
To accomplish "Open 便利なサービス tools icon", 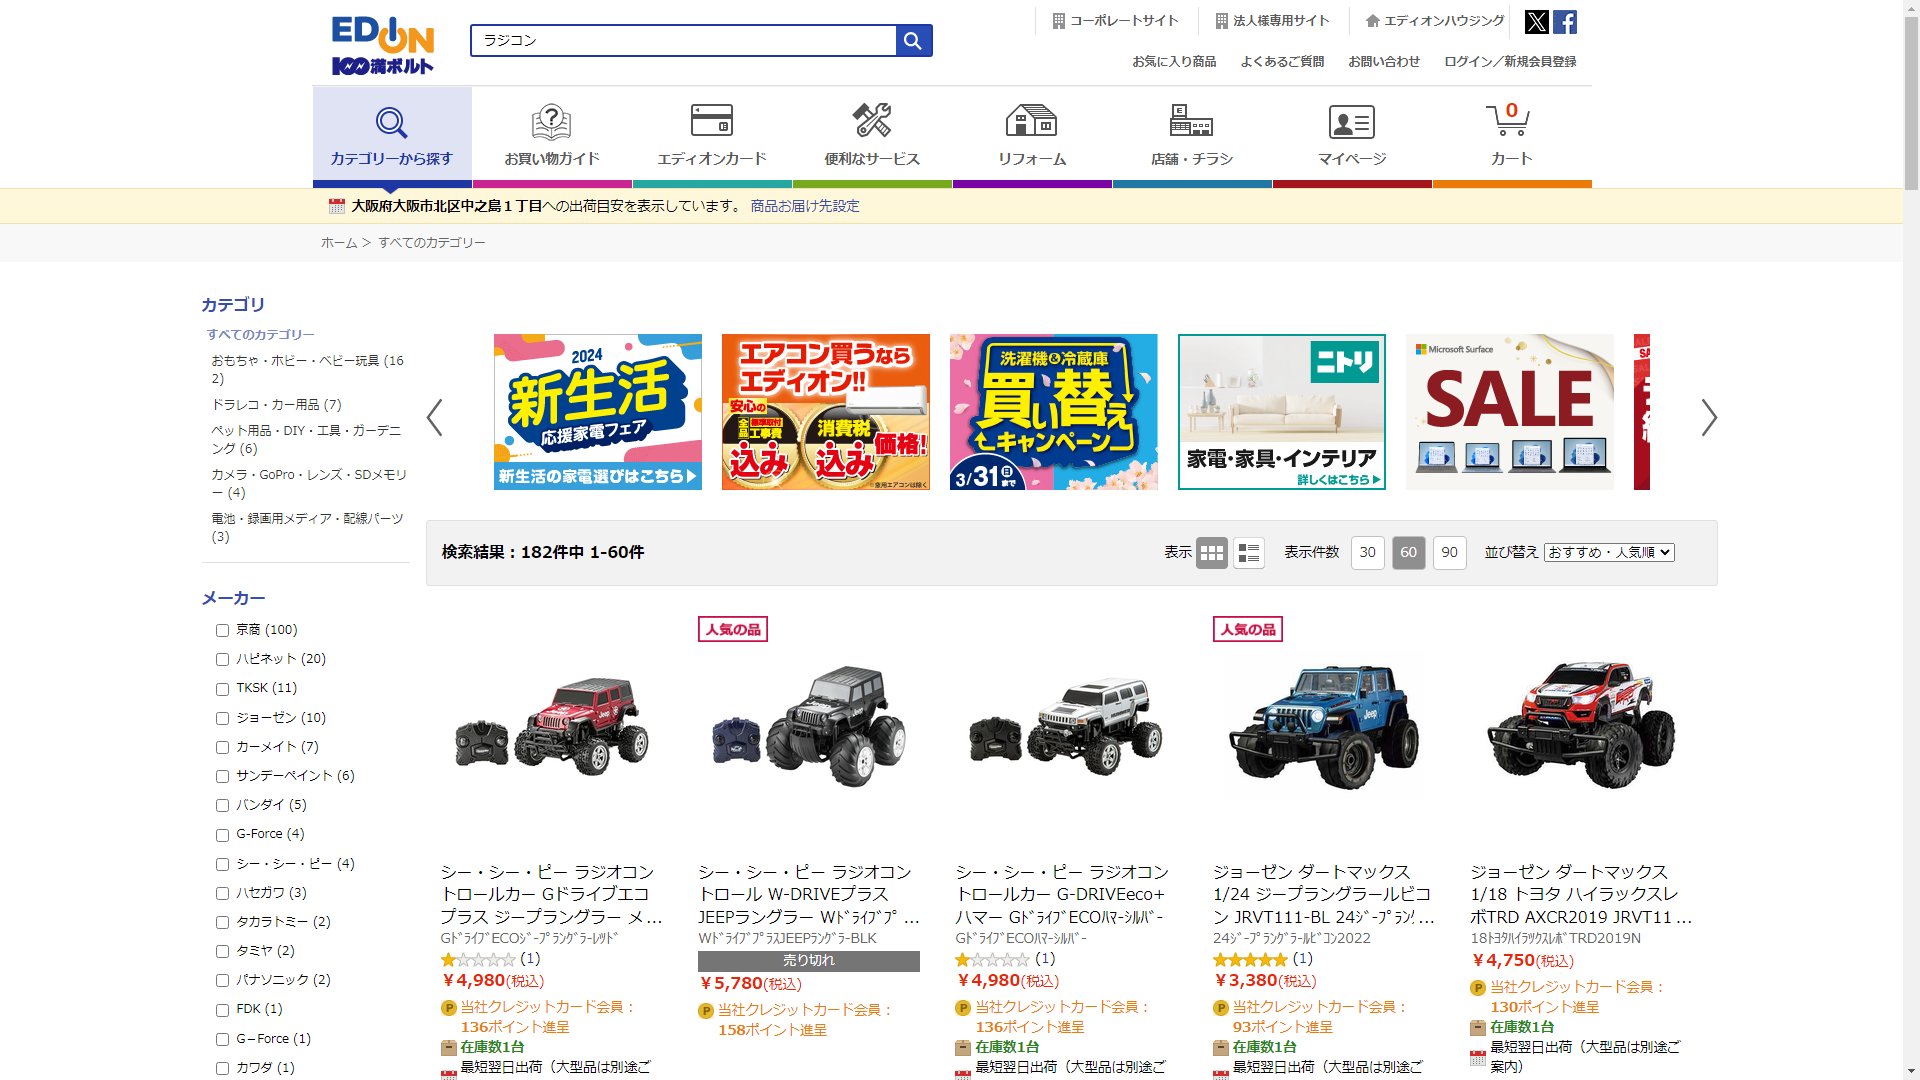I will [871, 122].
